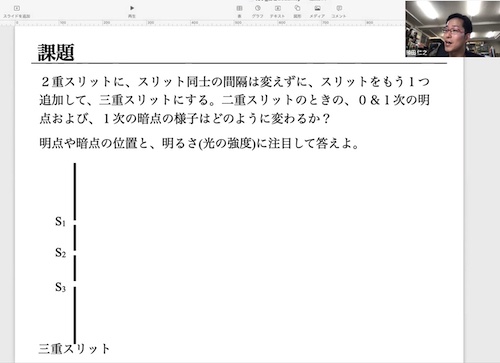The width and height of the screenshot is (500, 363).
Task: Select the 三重スリット caption text
Action: coord(74,349)
